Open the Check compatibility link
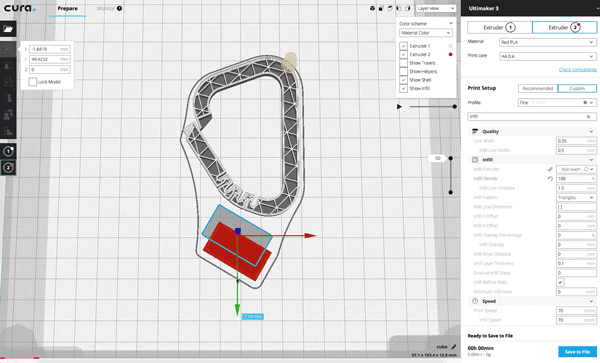 [577, 70]
